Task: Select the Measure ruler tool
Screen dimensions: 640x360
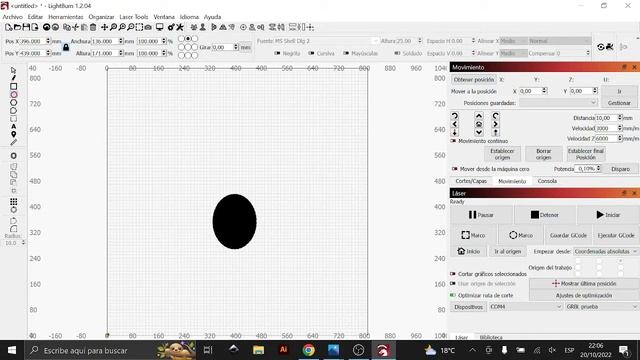Action: click(x=13, y=142)
